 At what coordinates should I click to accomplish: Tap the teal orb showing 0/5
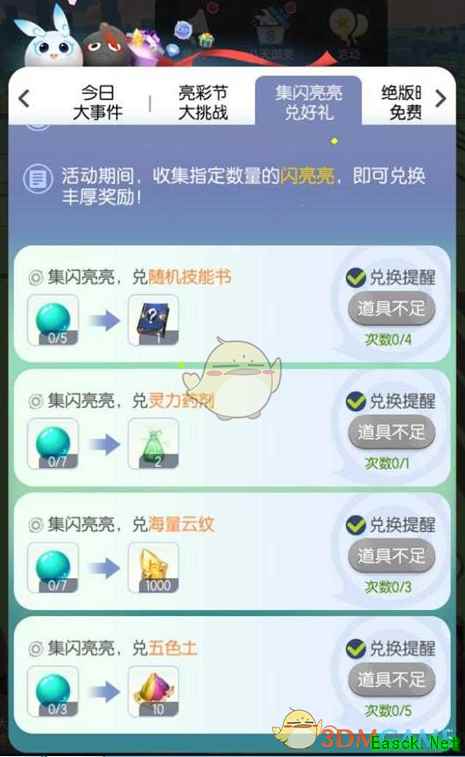pyautogui.click(x=53, y=321)
